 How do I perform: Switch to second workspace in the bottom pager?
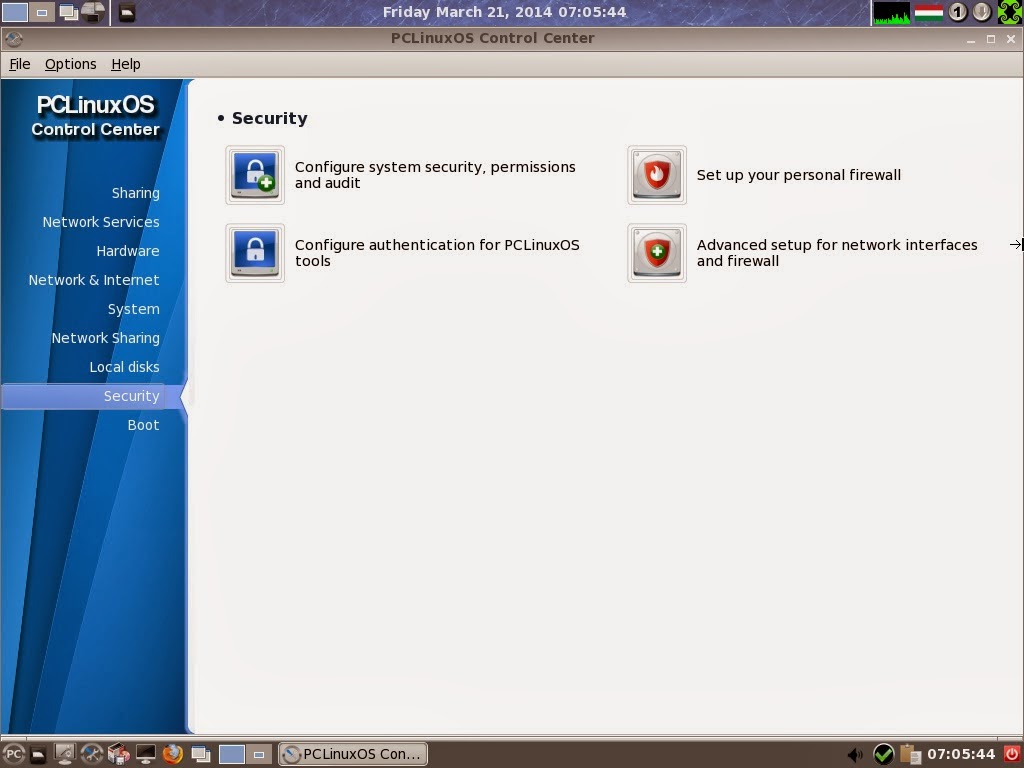259,754
